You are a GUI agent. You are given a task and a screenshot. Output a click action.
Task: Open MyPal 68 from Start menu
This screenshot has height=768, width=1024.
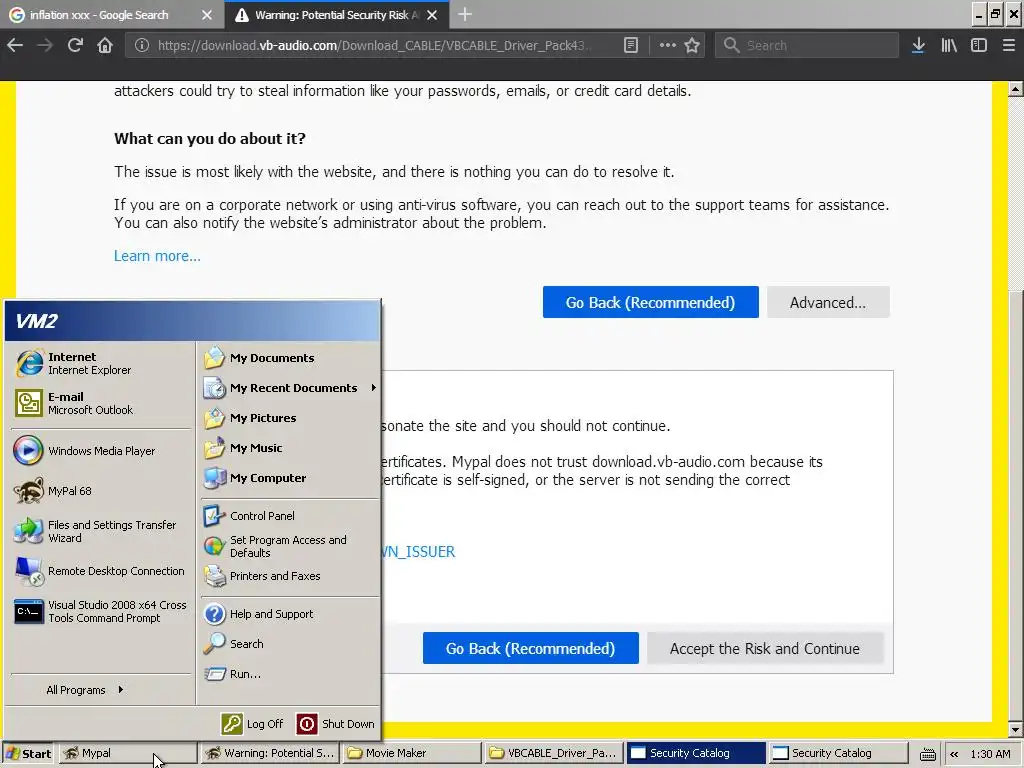101,490
